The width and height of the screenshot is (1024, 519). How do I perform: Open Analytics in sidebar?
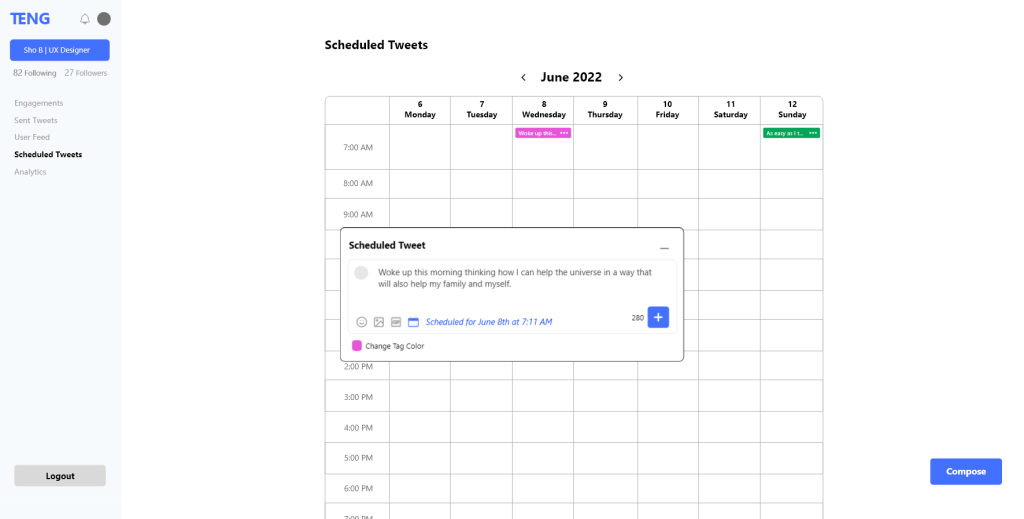30,172
